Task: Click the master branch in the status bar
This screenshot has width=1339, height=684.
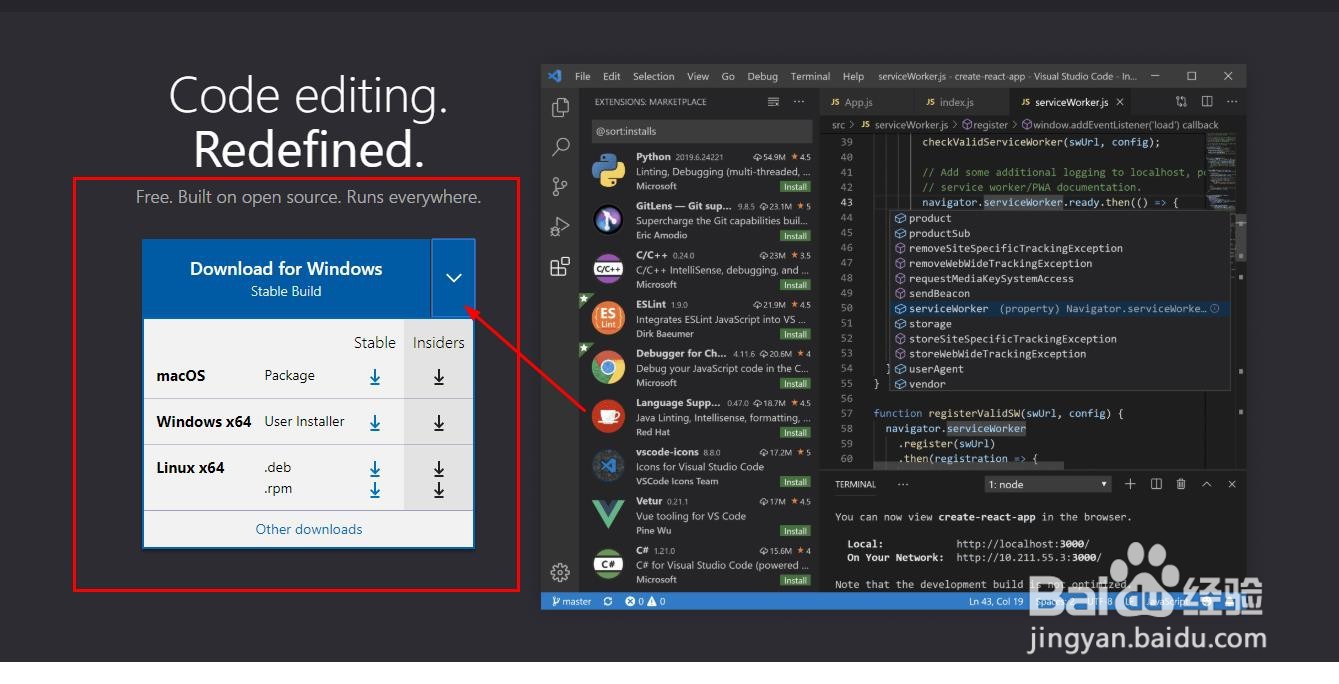Action: (x=571, y=601)
